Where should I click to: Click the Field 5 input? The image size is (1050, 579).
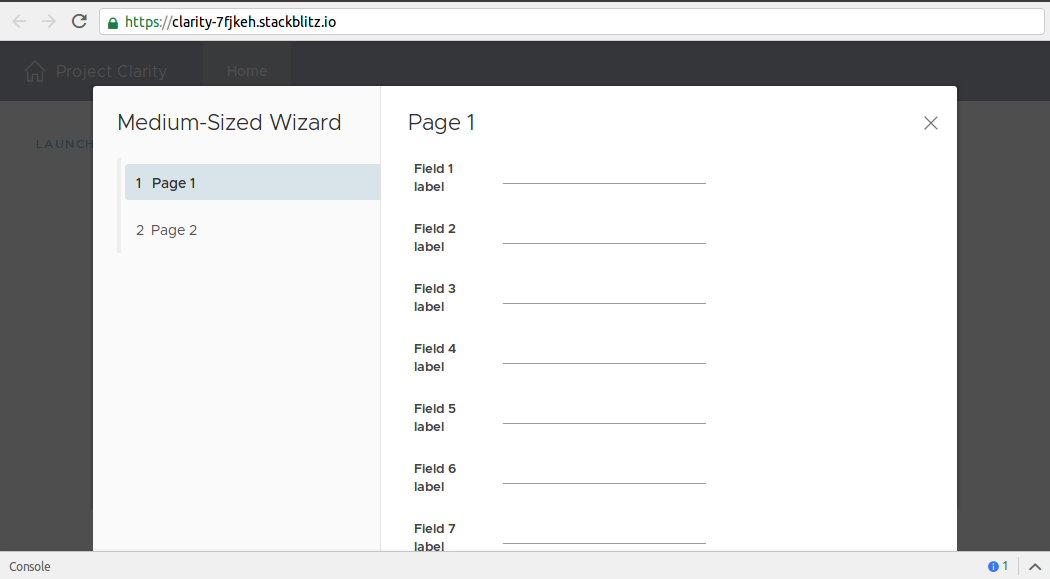tap(604, 414)
